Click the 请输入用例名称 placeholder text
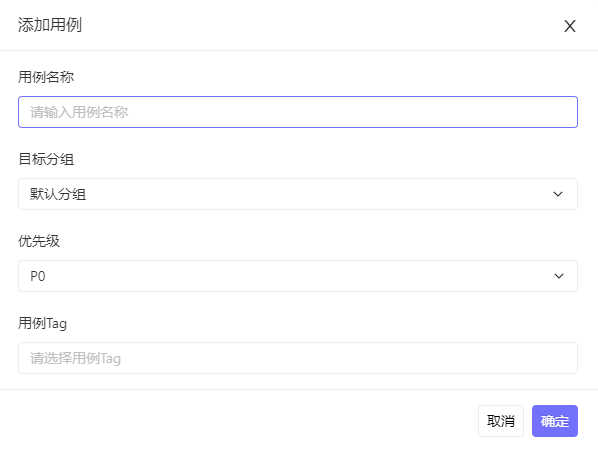This screenshot has width=598, height=449. click(79, 112)
